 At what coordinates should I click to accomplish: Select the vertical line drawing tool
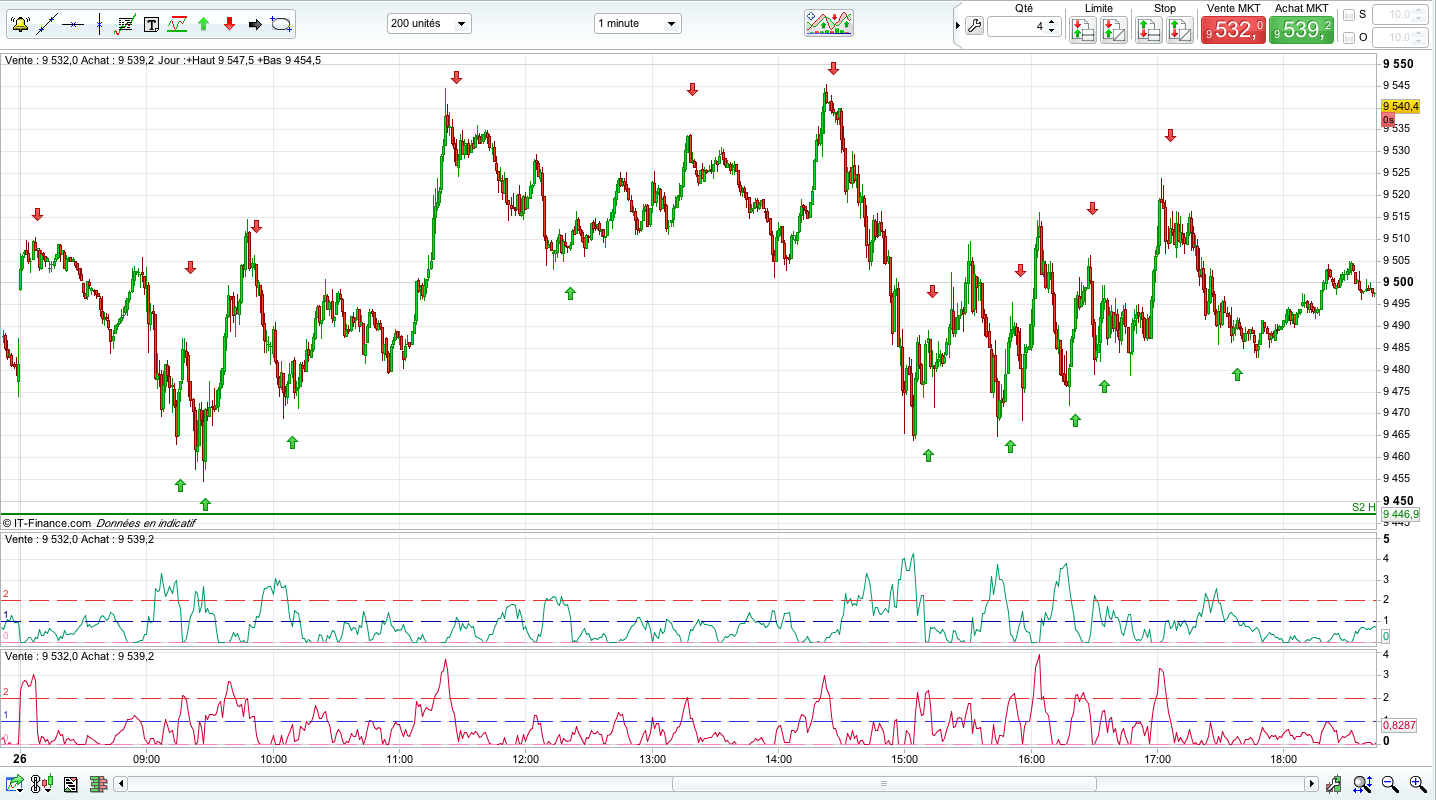click(x=99, y=23)
